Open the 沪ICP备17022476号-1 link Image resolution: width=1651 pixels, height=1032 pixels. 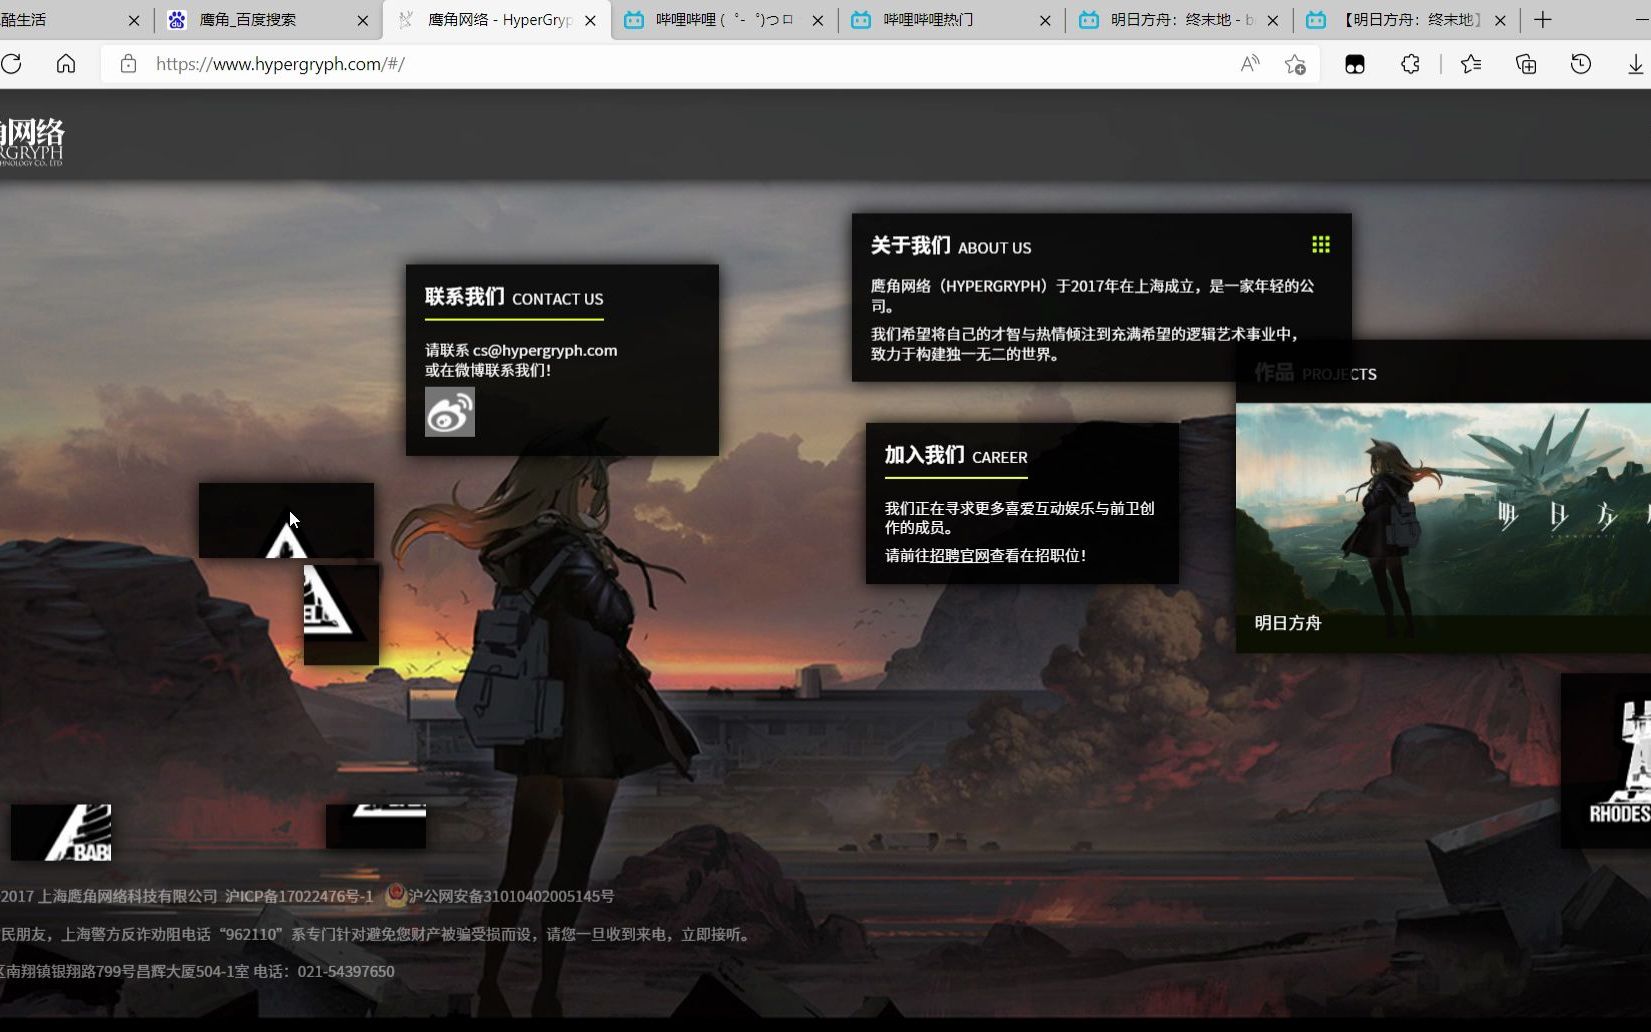click(x=299, y=897)
